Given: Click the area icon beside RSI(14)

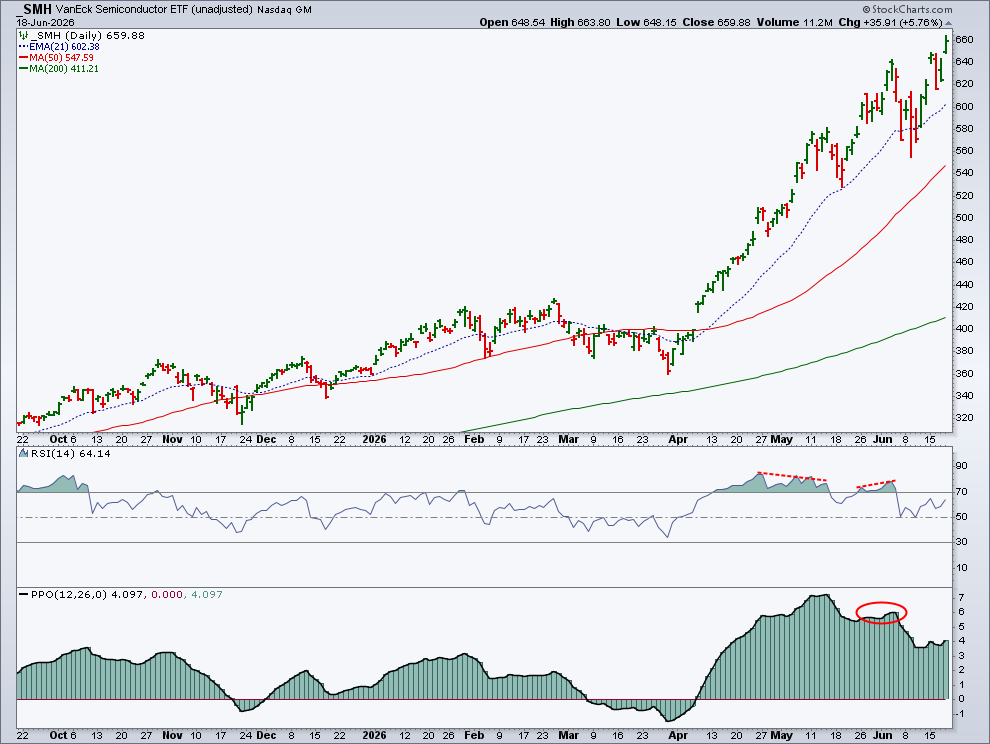Looking at the screenshot, I should (x=23, y=453).
